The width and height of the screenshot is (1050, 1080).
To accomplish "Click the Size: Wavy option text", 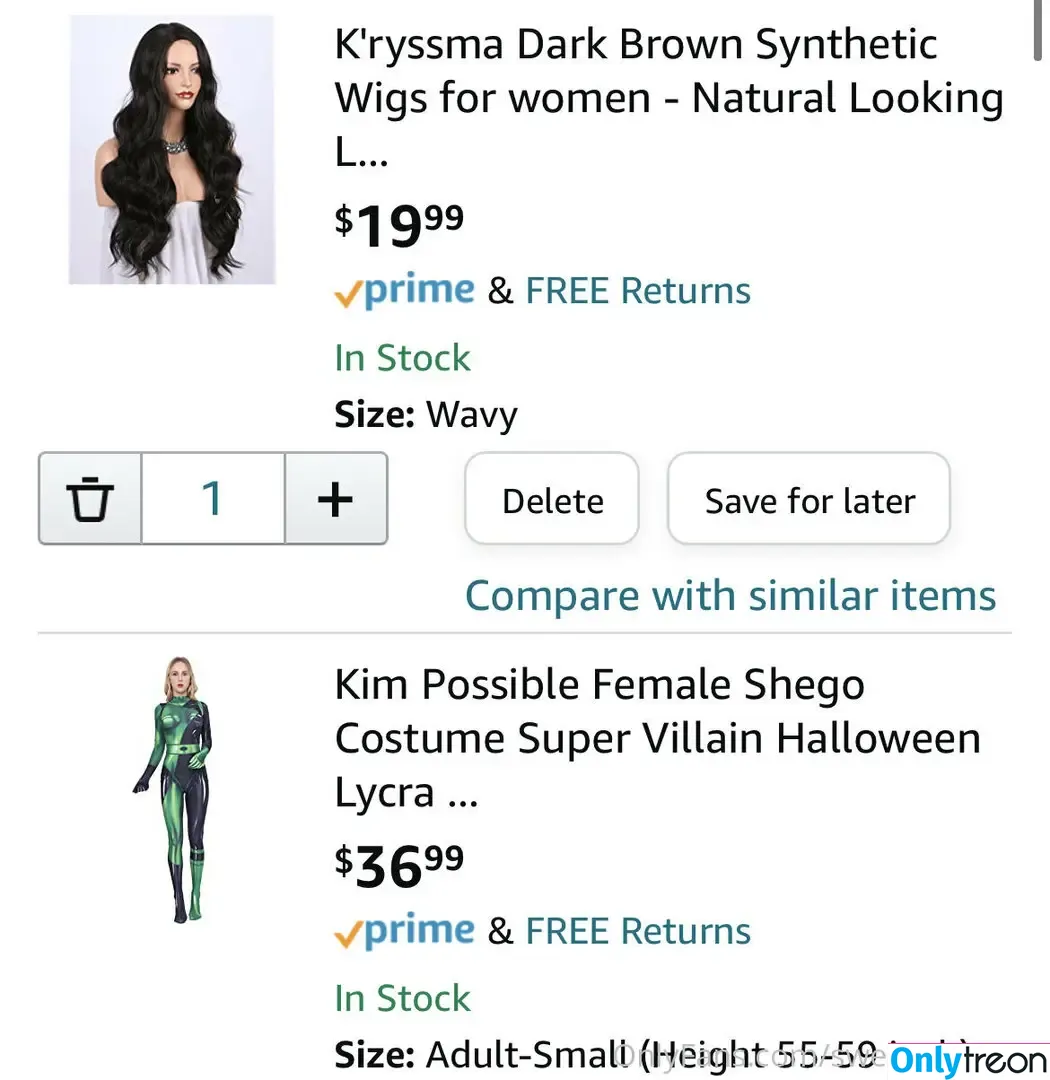I will 426,415.
